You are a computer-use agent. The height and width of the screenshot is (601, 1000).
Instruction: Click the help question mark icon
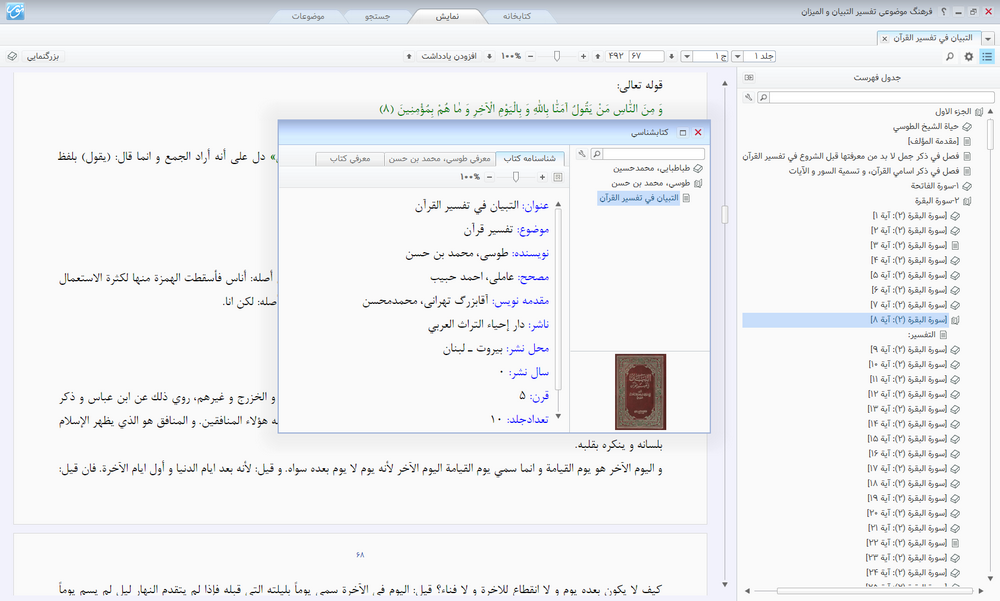point(944,11)
